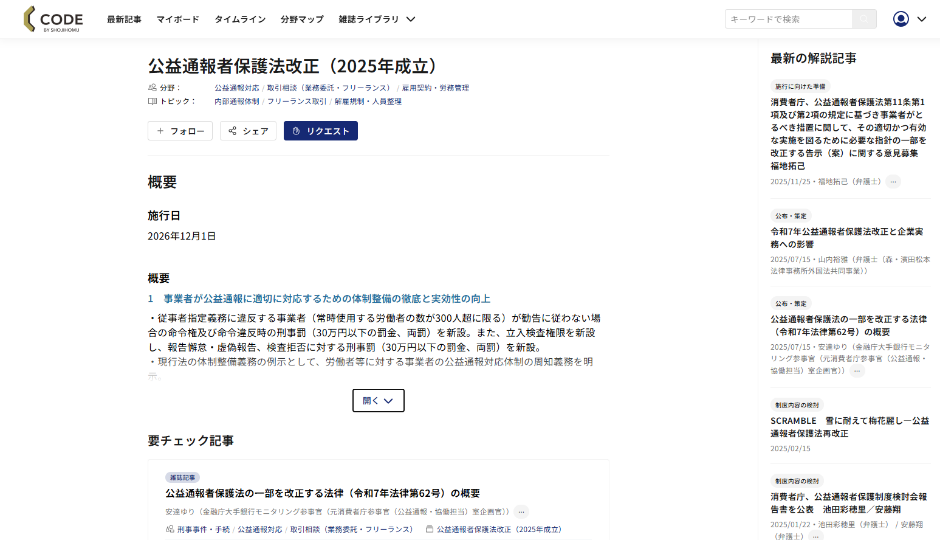Click the search magnifier button
The image size is (940, 540).
864,19
